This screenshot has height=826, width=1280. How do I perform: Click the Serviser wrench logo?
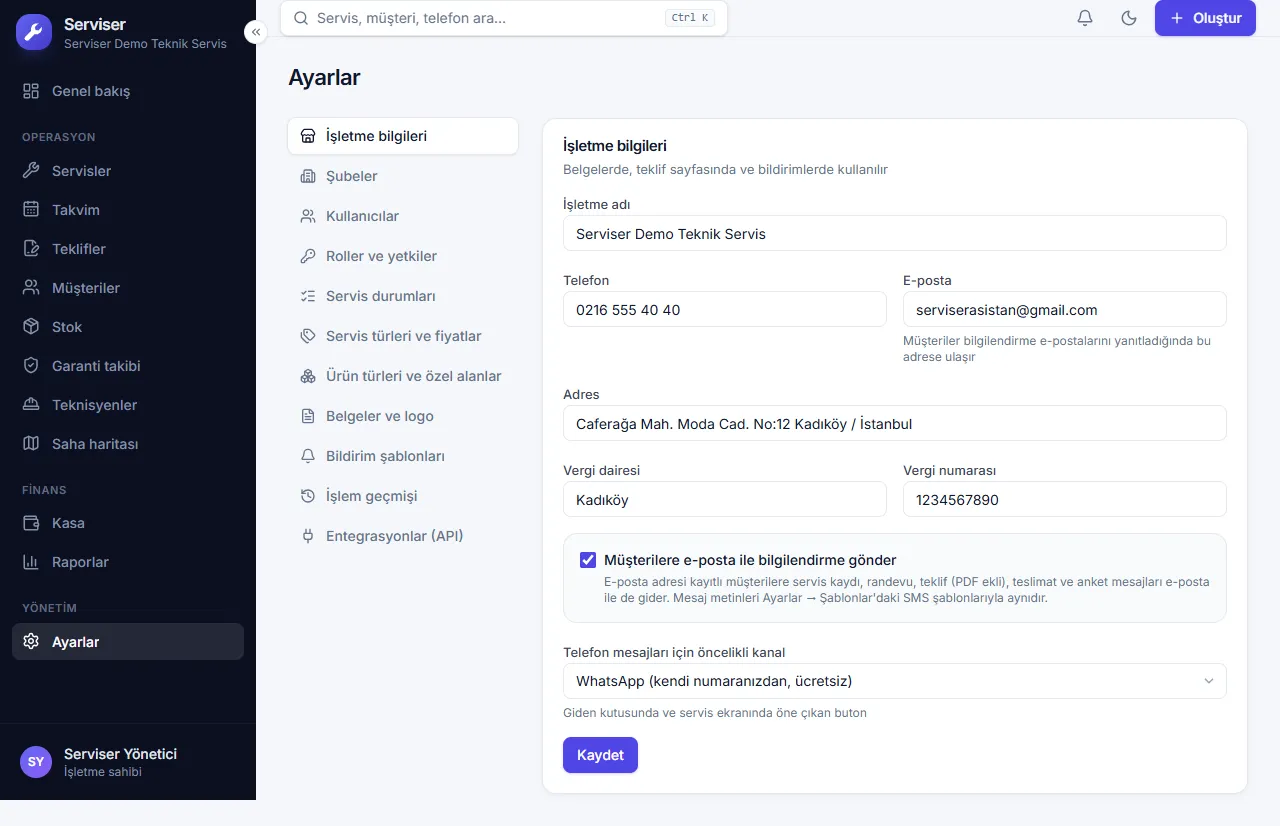(x=34, y=31)
